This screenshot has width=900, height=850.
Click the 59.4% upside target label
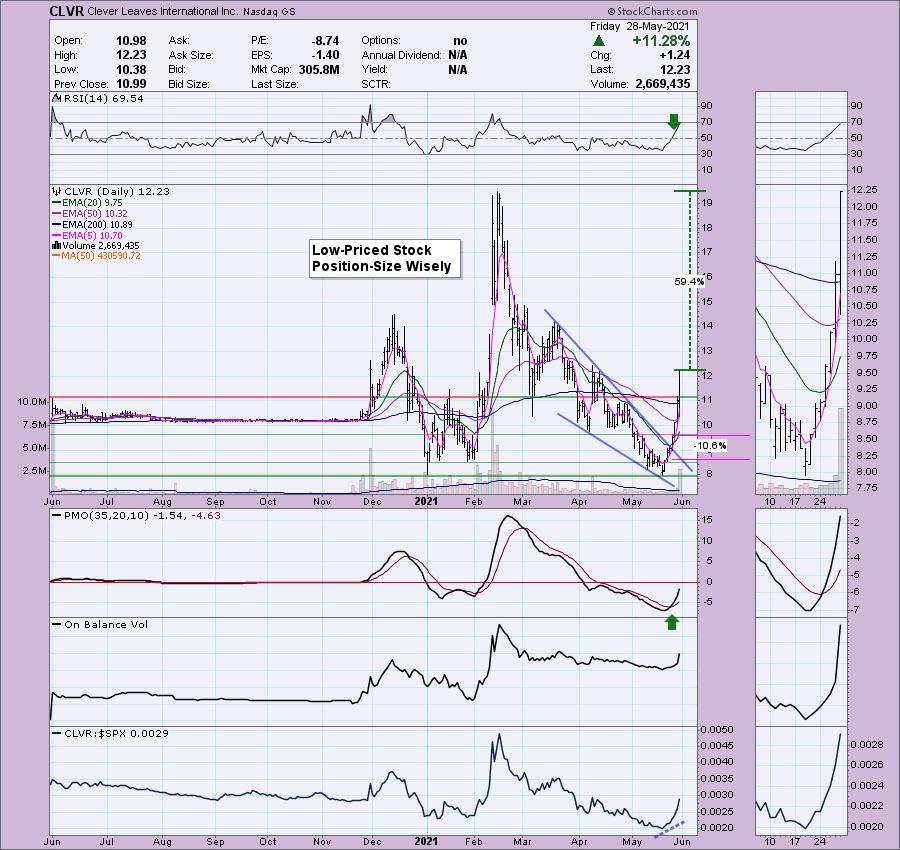click(689, 281)
